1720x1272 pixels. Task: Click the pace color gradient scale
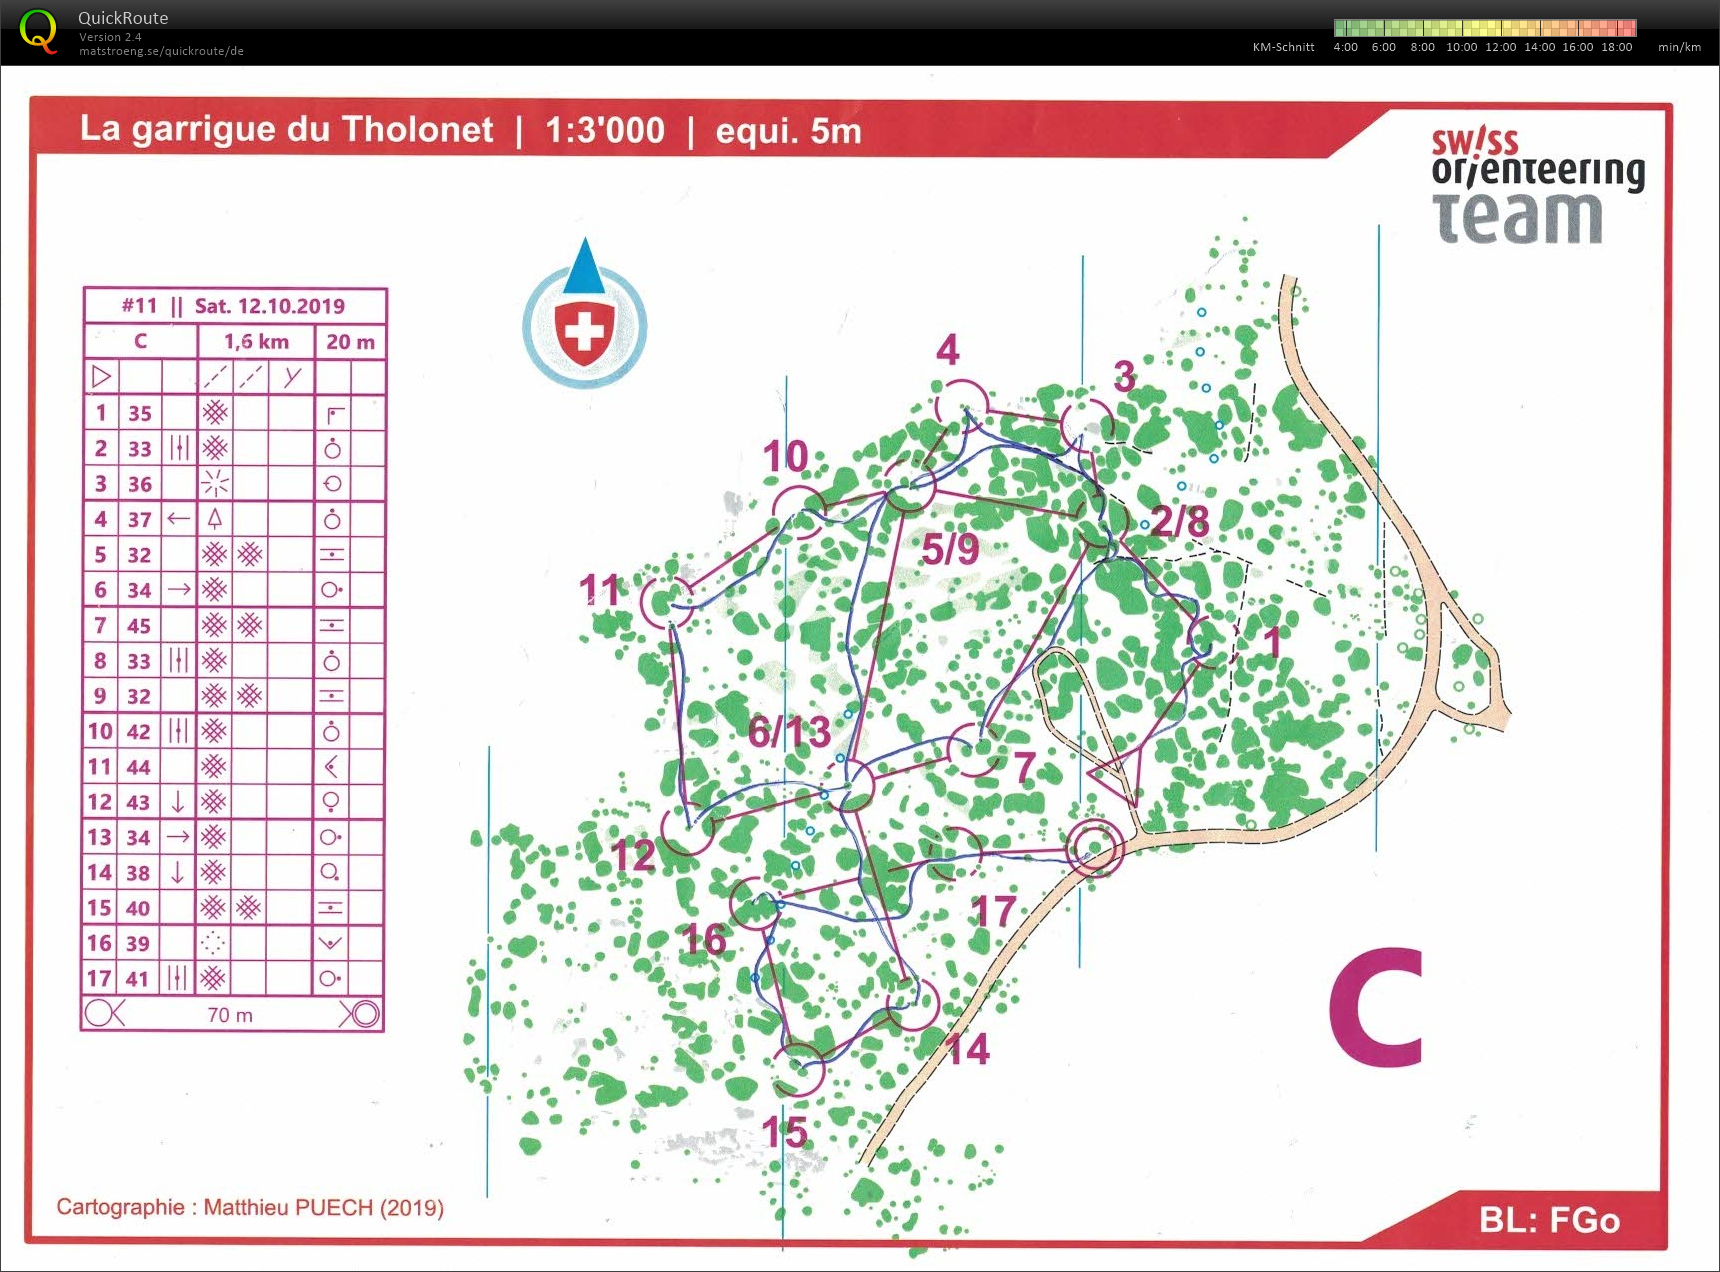(1484, 28)
